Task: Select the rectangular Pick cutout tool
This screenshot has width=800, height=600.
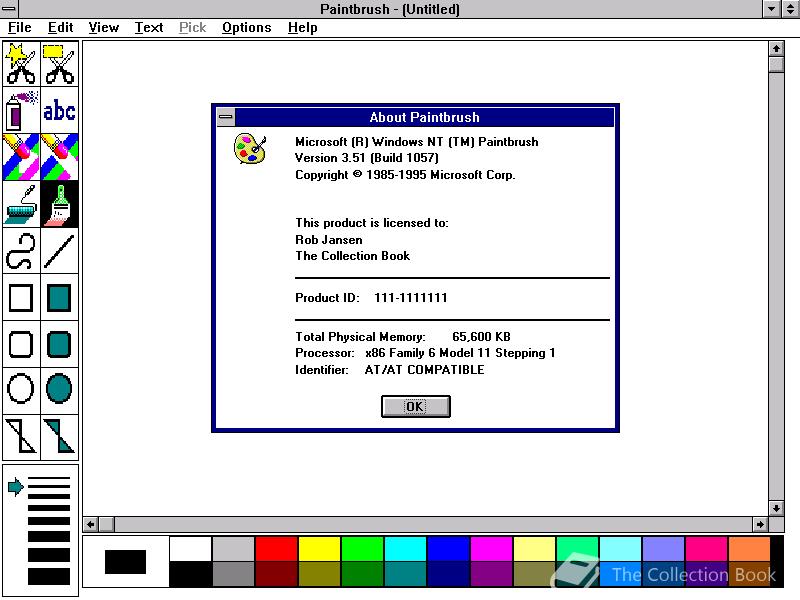Action: click(60, 64)
